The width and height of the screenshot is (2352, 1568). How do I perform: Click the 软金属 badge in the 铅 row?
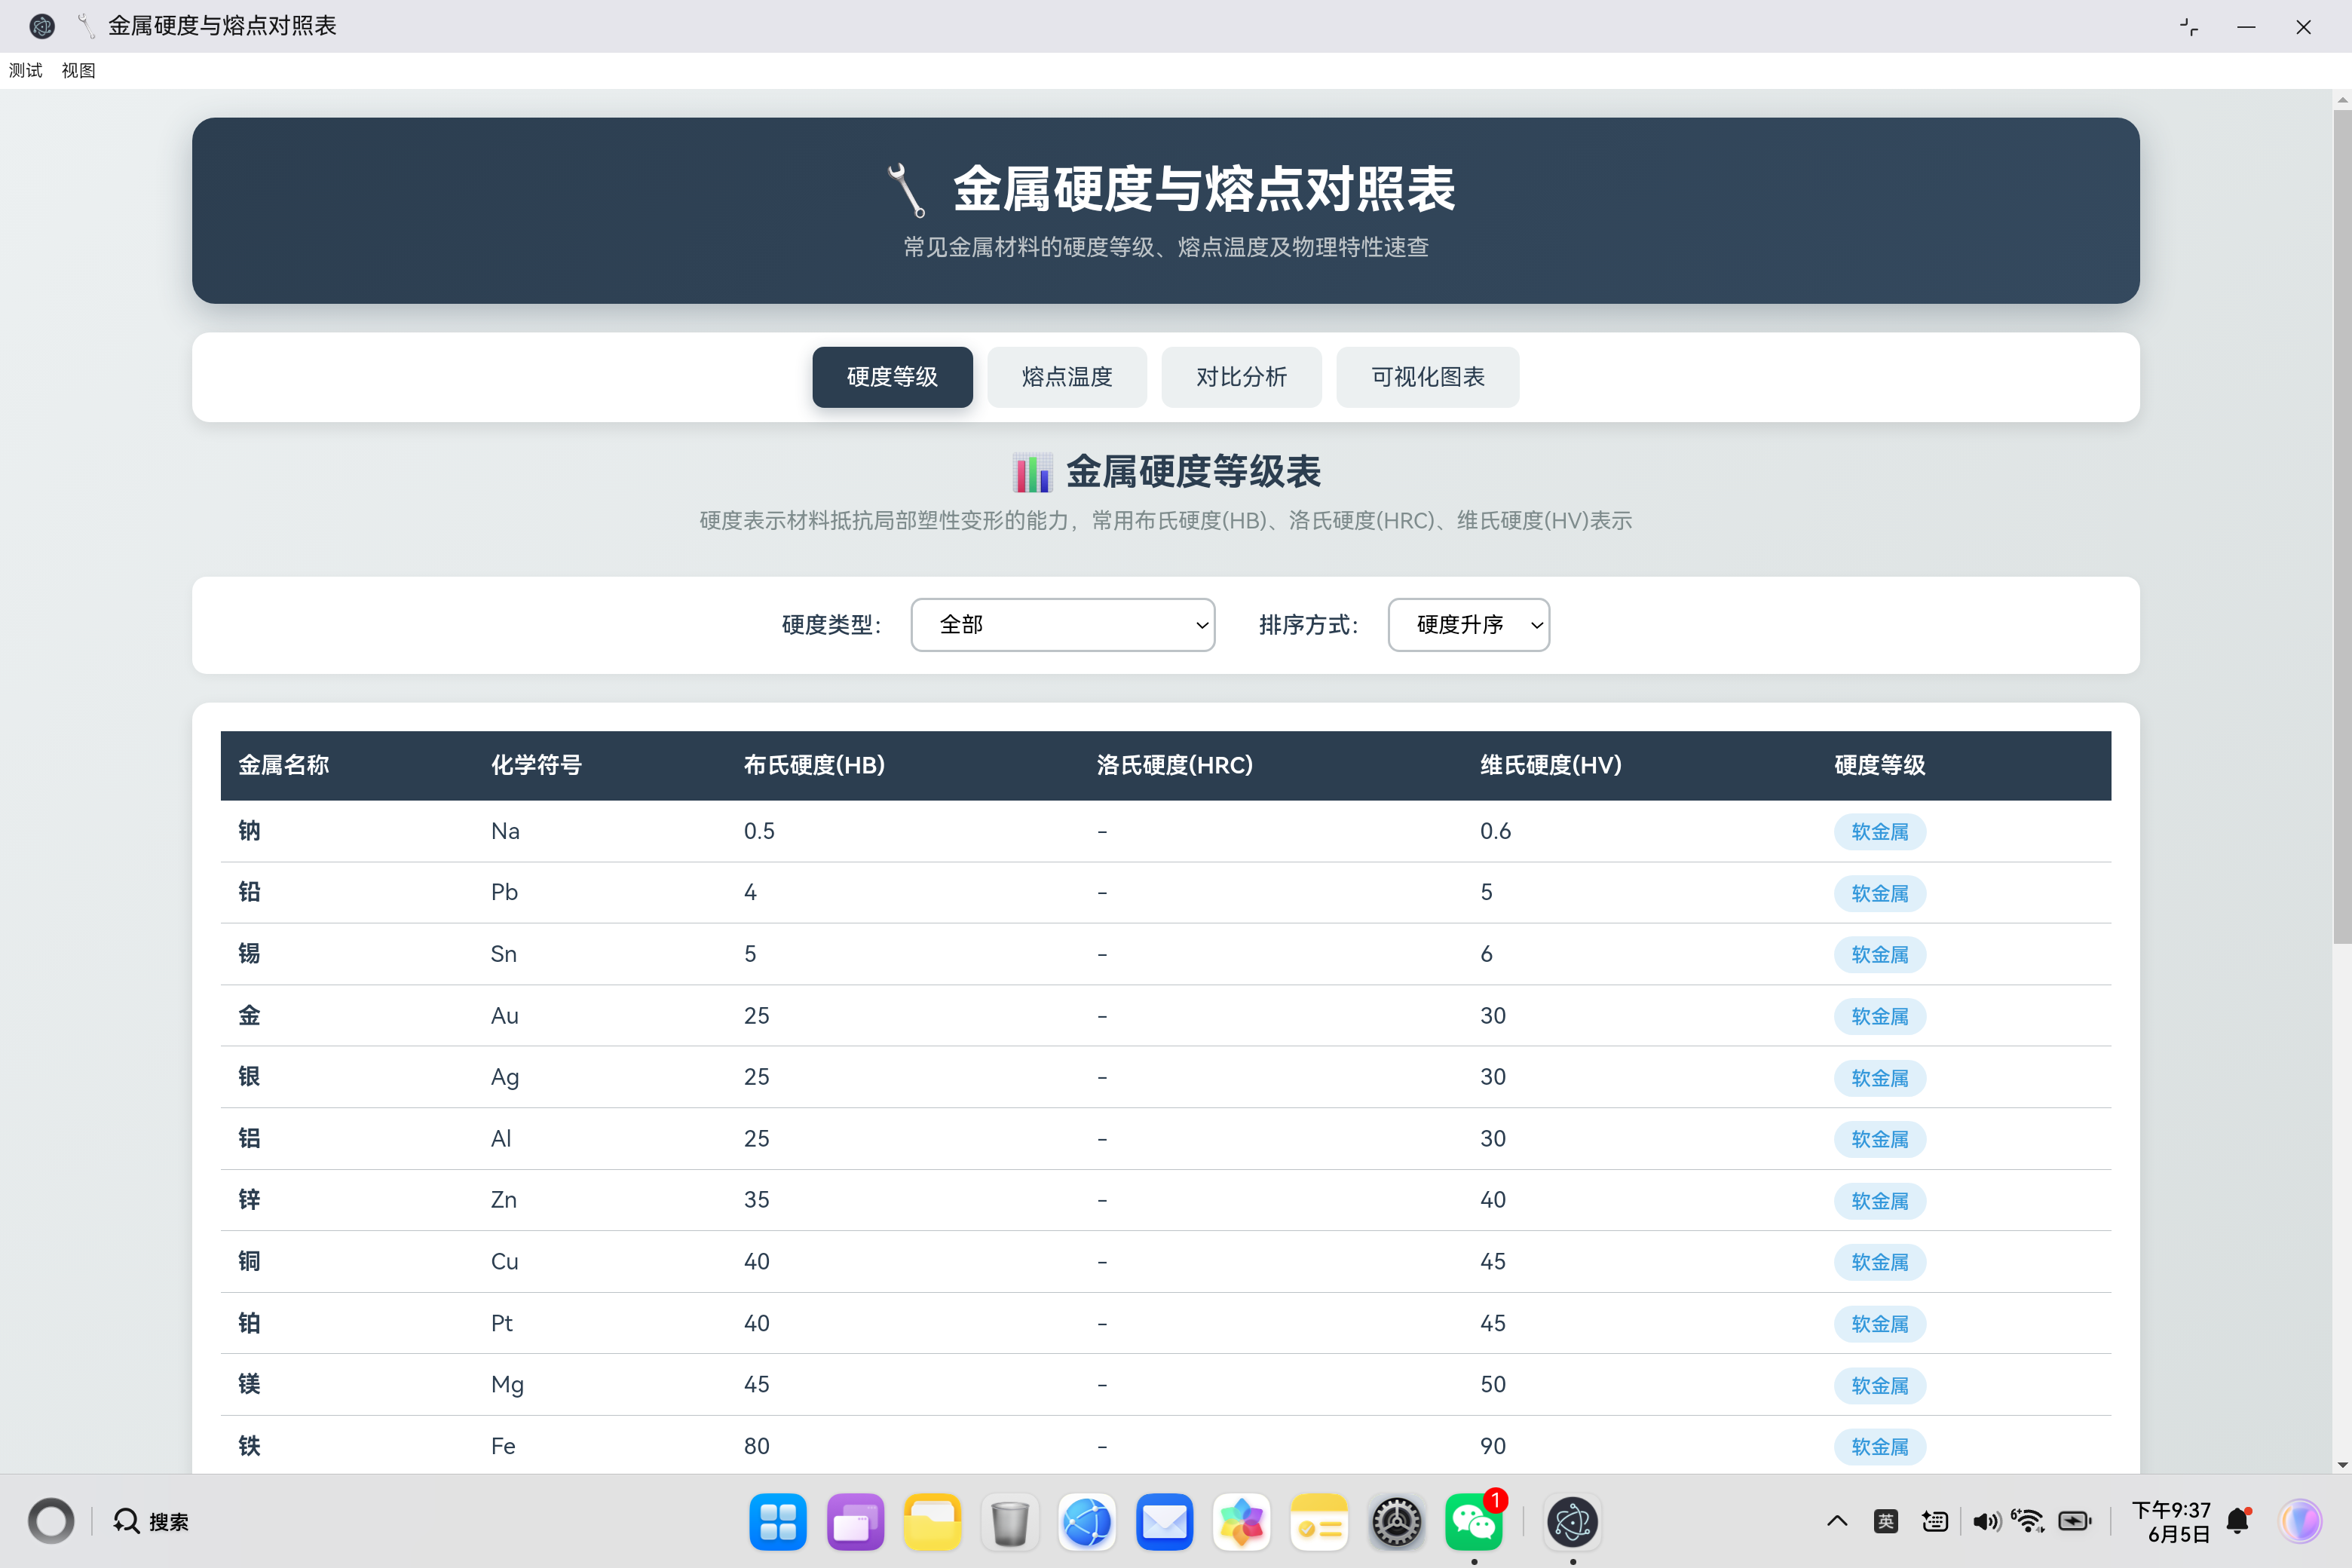(1880, 893)
